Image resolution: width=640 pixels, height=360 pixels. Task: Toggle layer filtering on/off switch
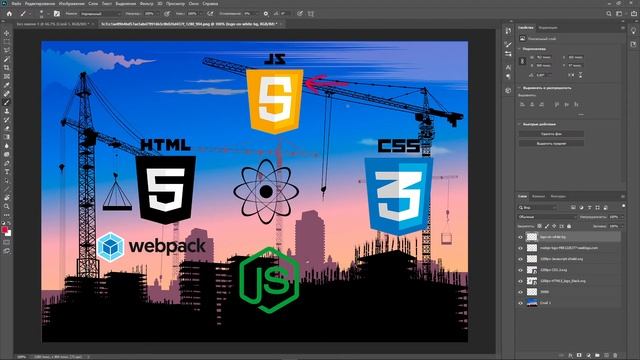tap(623, 207)
